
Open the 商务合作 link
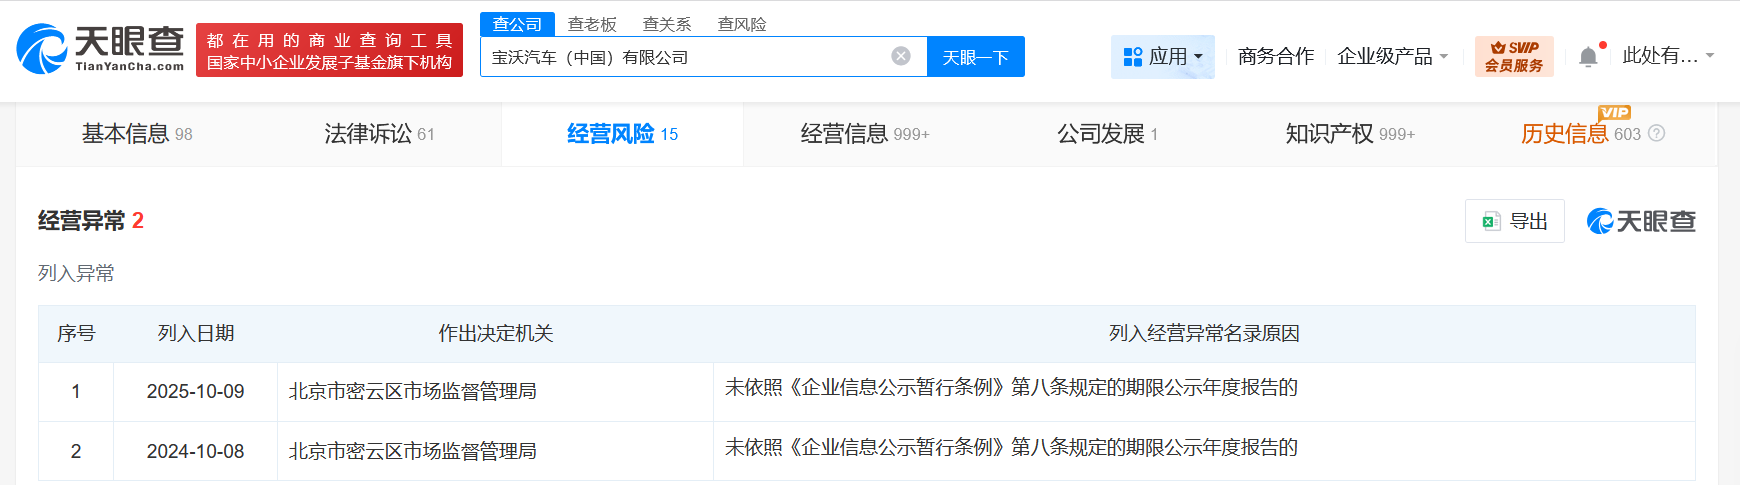pyautogui.click(x=1275, y=57)
